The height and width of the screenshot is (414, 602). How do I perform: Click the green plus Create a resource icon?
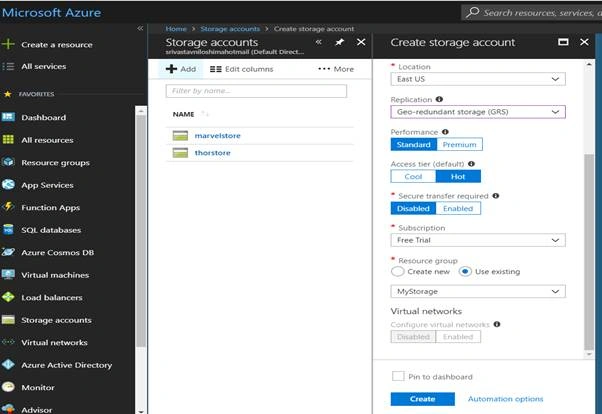pyautogui.click(x=8, y=44)
